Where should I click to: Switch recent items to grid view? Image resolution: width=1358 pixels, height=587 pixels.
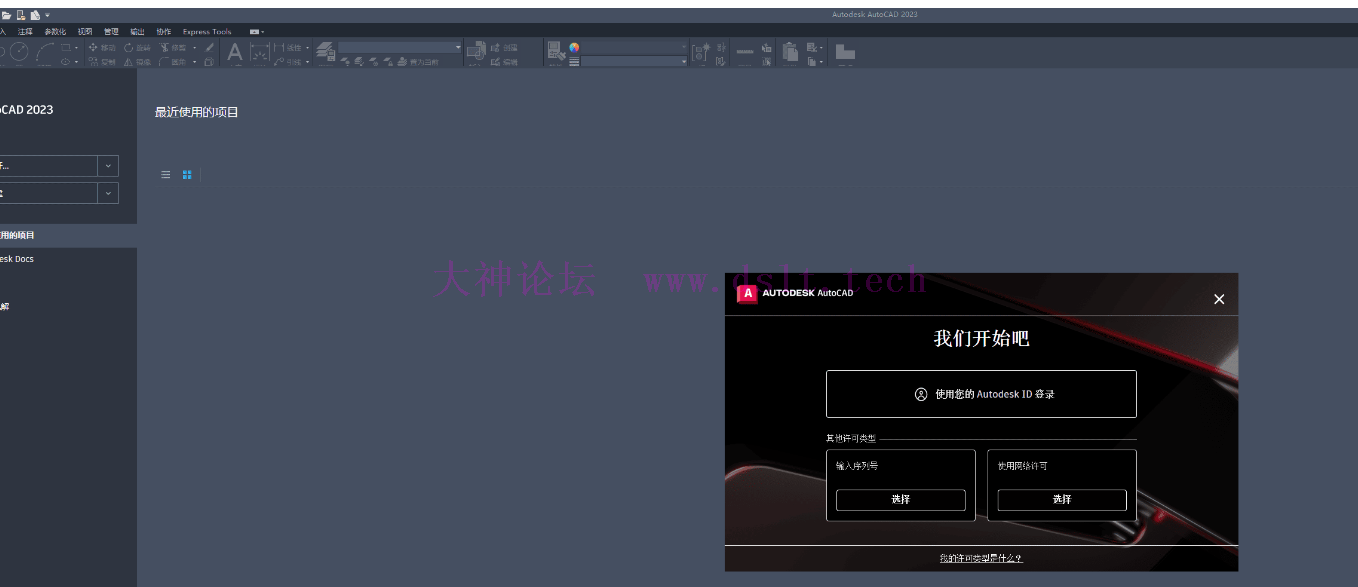click(187, 175)
